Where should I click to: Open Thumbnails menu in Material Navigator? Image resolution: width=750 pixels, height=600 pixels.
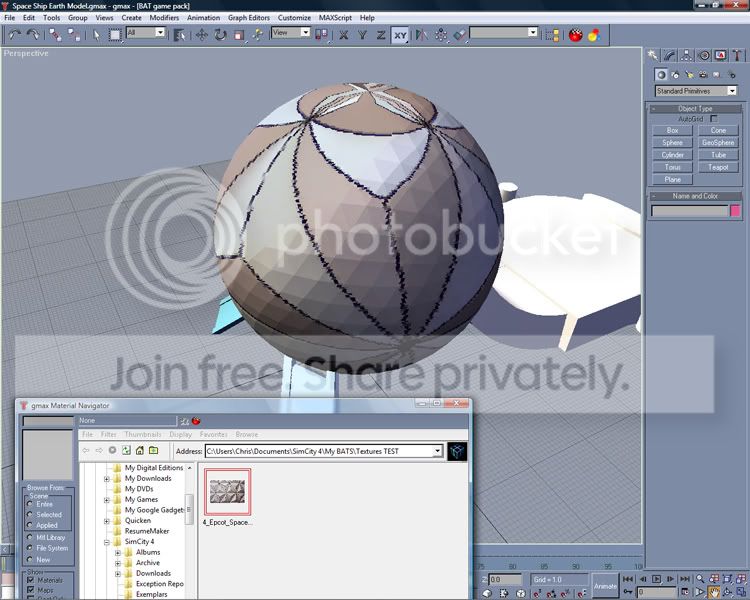[143, 434]
